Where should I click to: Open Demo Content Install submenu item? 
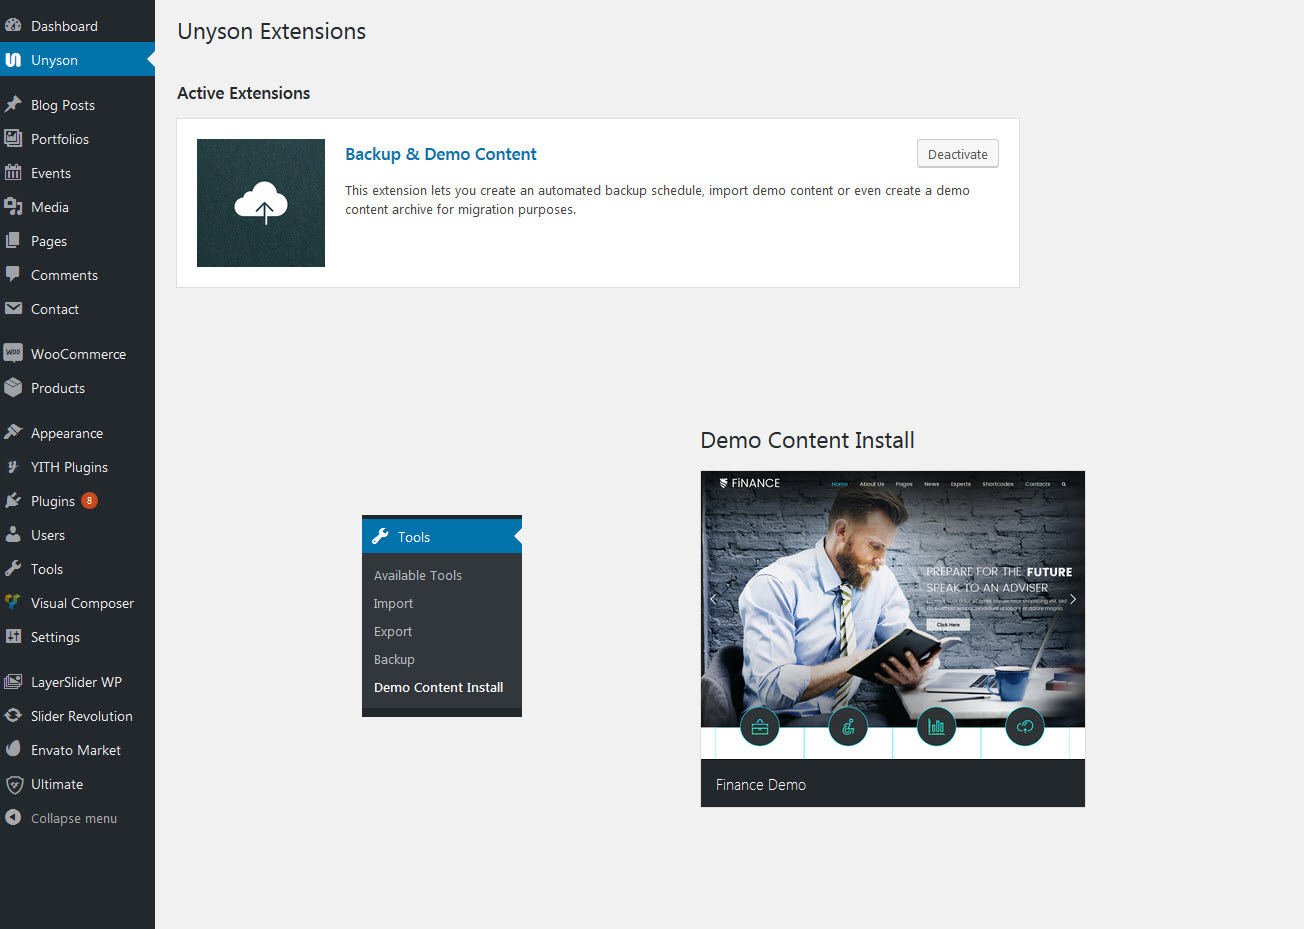(x=438, y=687)
